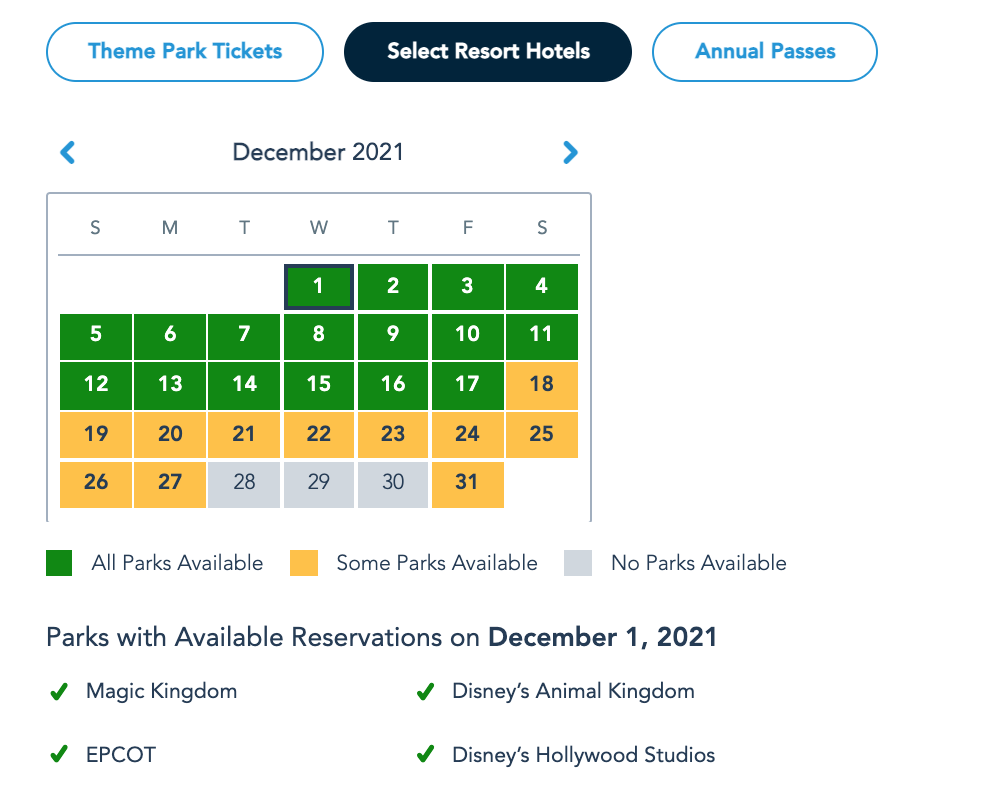Click the yellow Some Parks Available swatch

(x=304, y=563)
